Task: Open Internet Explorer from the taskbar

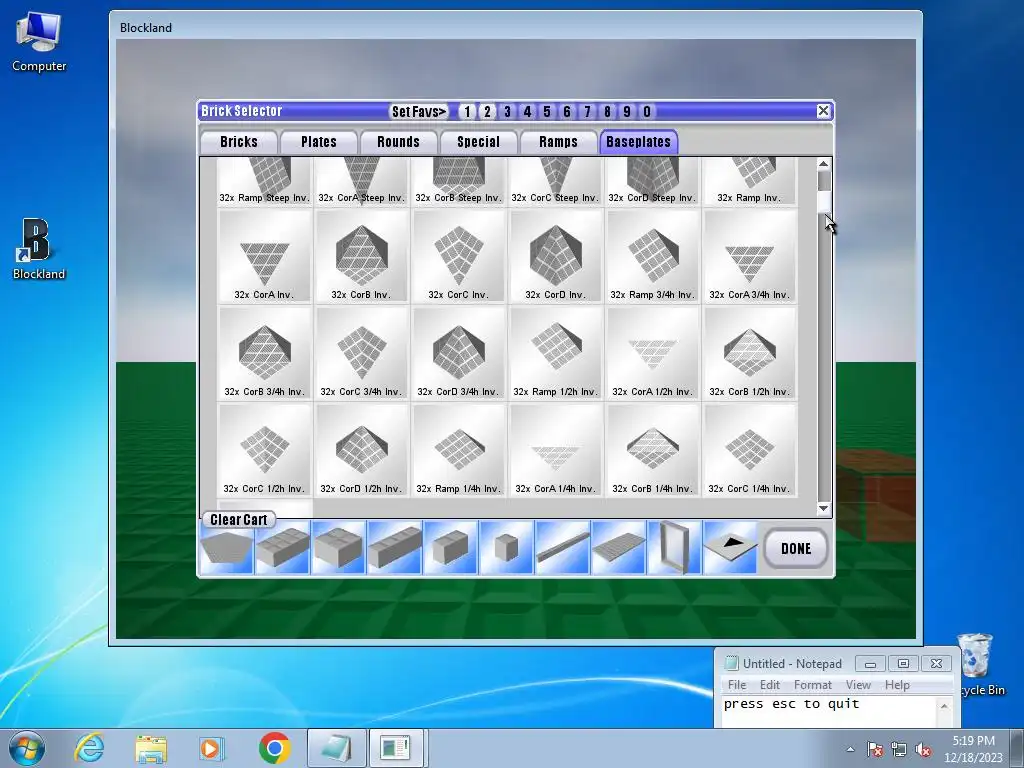Action: (x=89, y=748)
